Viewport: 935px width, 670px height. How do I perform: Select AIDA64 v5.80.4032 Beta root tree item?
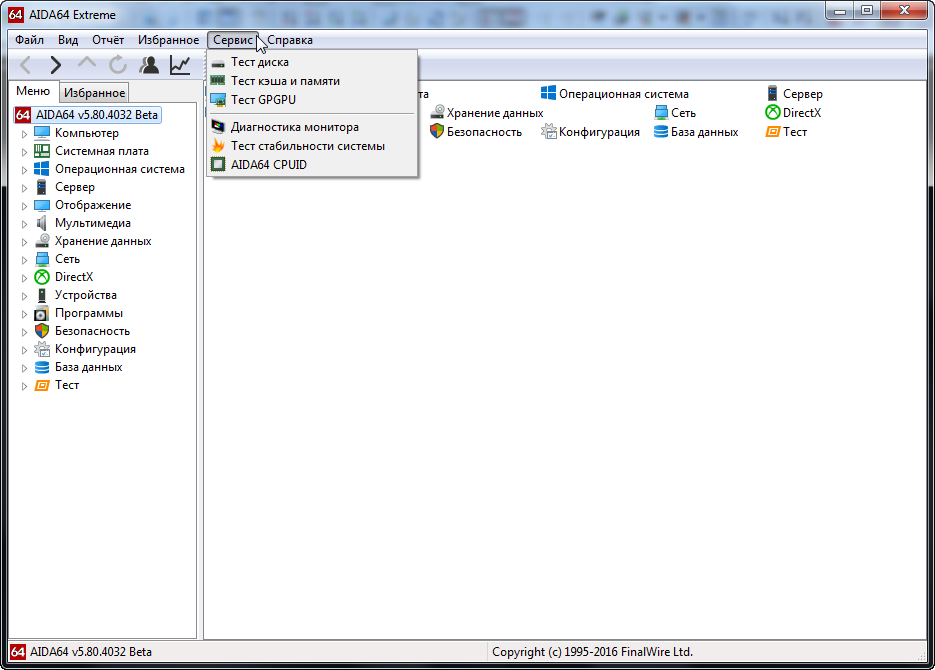pos(87,114)
